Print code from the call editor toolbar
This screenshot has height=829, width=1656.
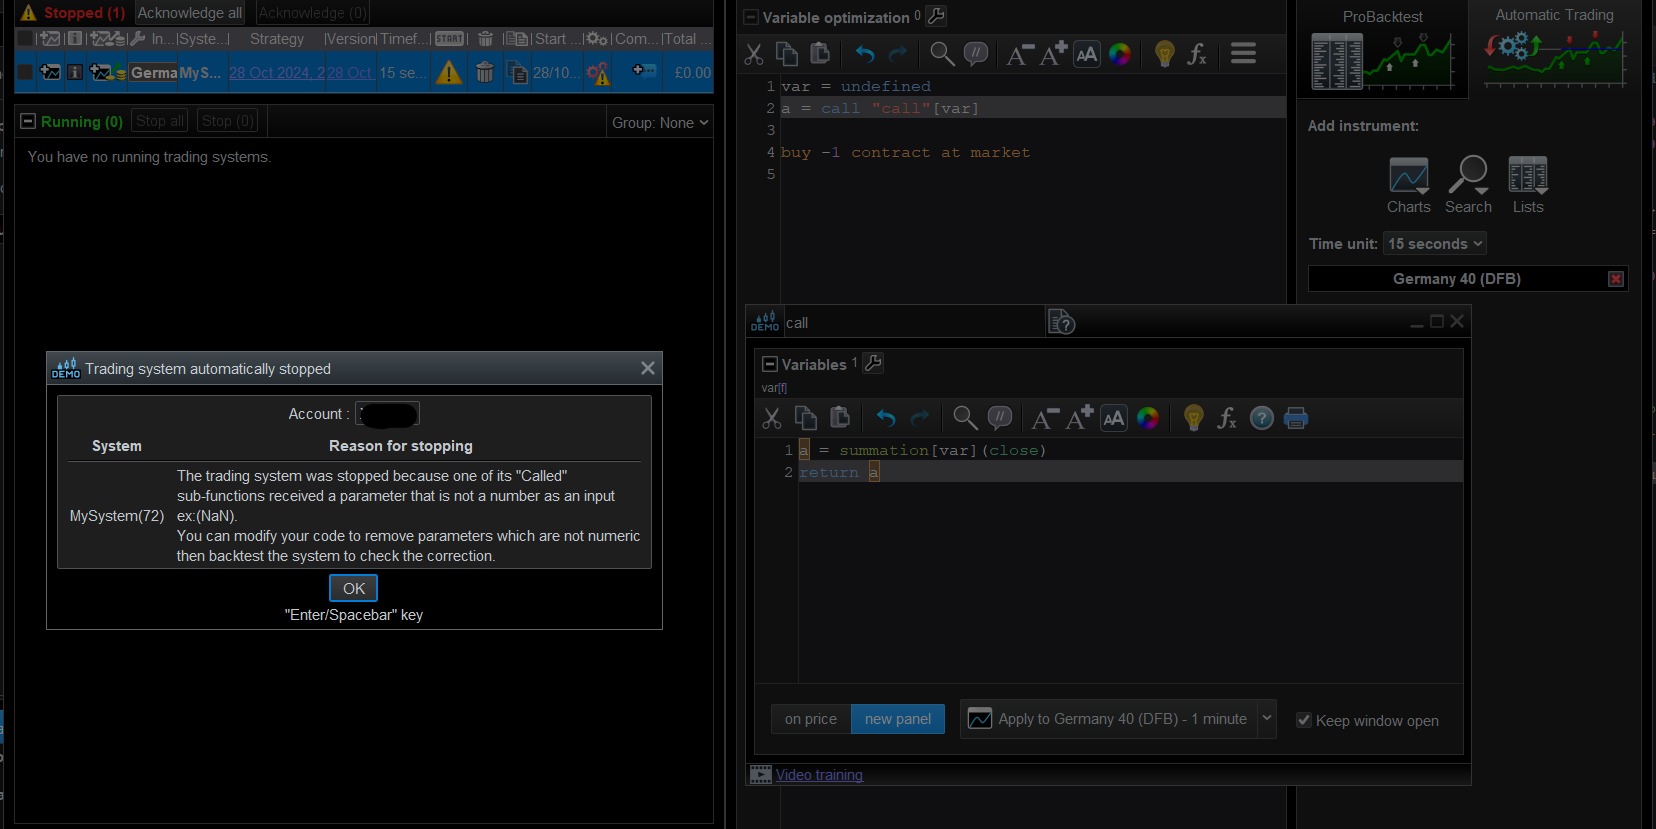point(1296,418)
